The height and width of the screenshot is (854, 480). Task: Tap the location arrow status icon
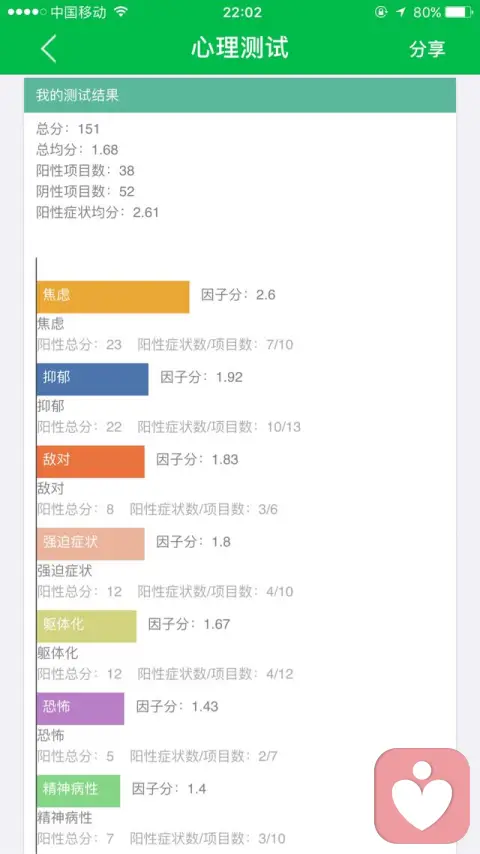(x=401, y=12)
